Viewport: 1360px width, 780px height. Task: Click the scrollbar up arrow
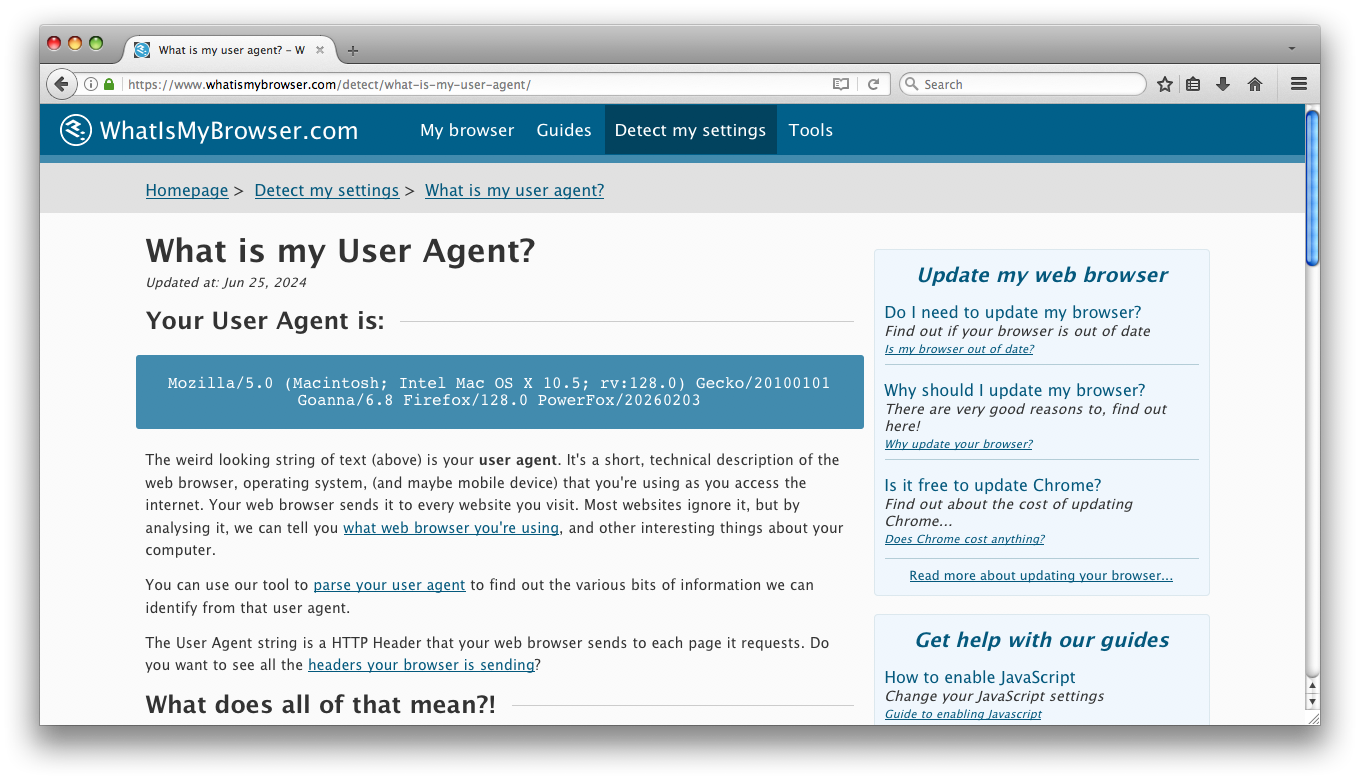click(x=1312, y=685)
